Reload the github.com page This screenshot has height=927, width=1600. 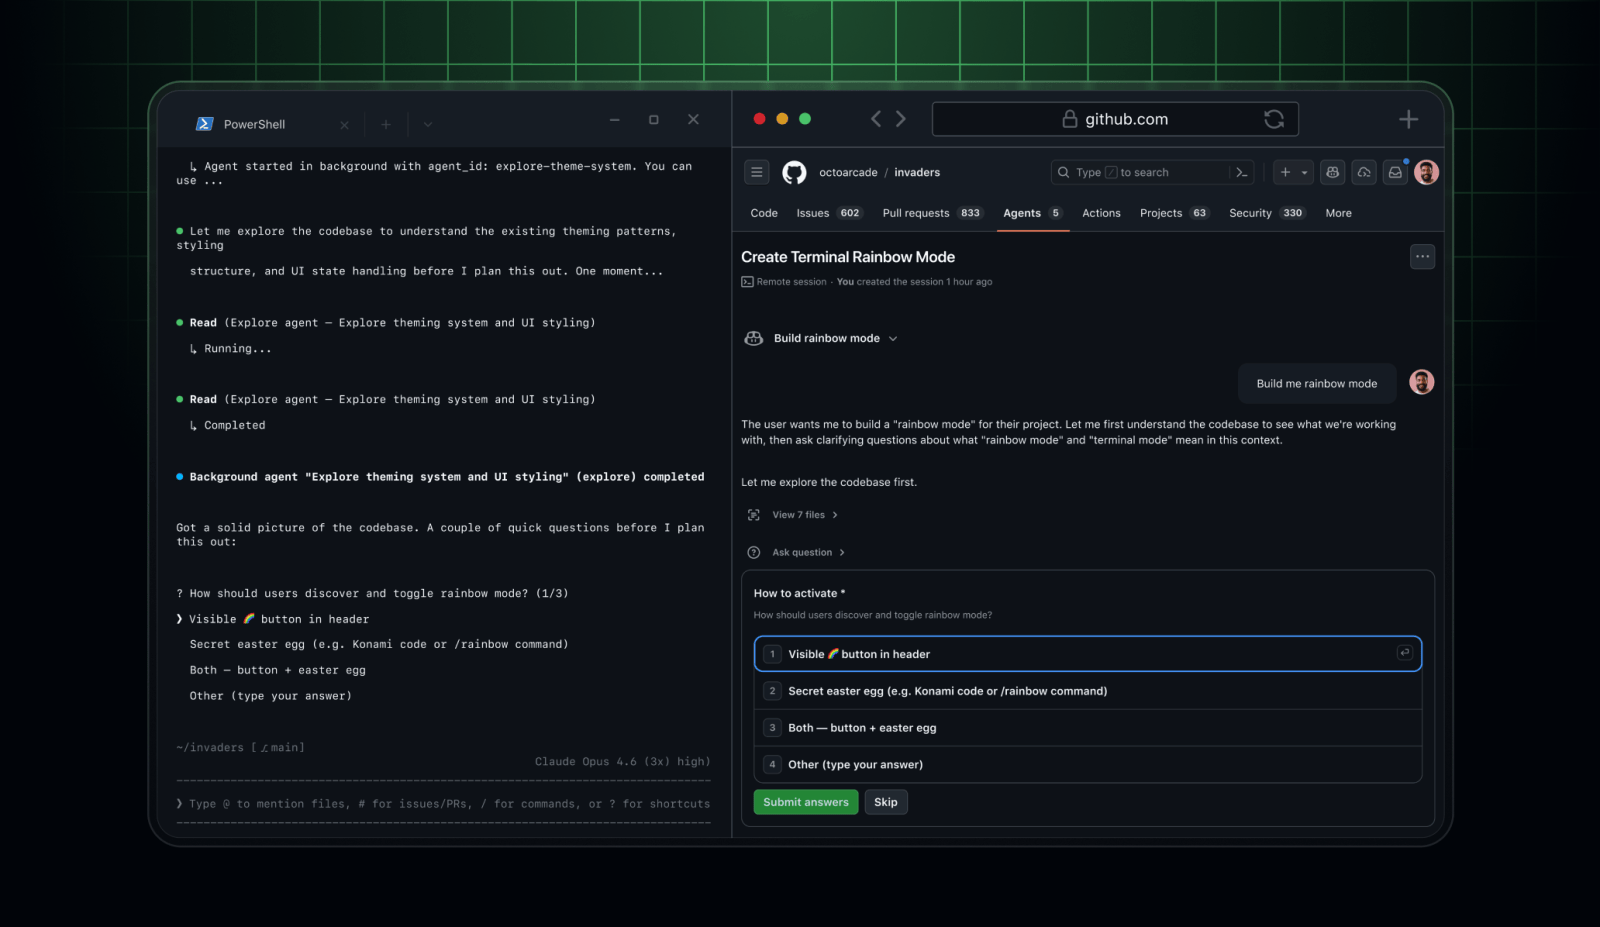[1274, 119]
